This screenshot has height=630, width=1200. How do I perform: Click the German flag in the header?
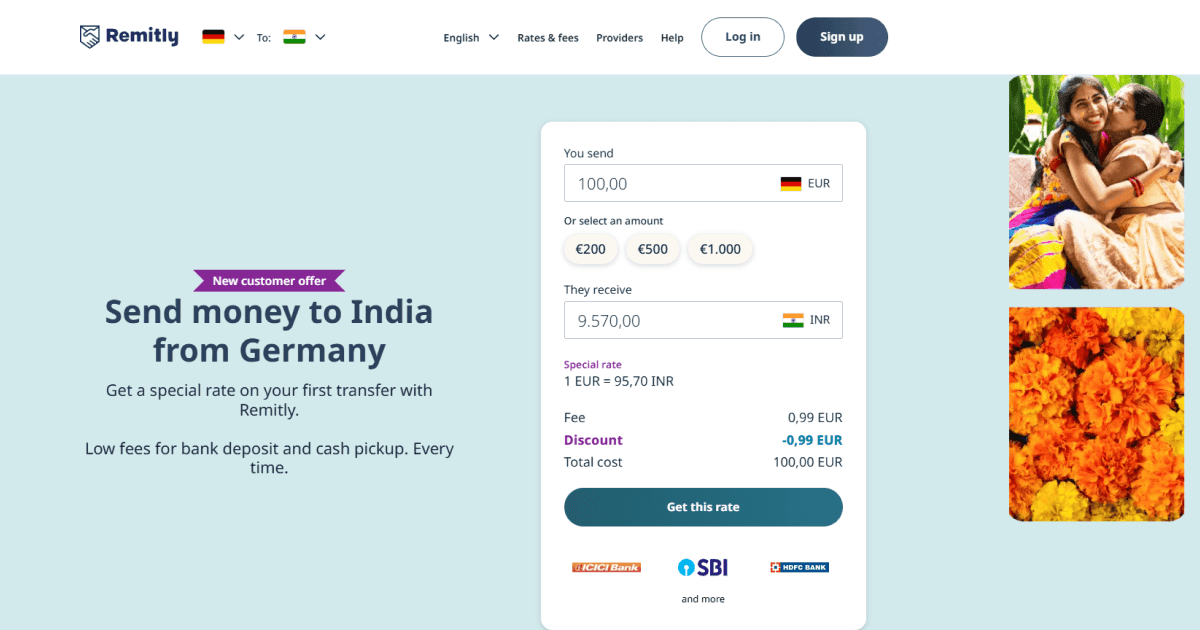click(213, 37)
